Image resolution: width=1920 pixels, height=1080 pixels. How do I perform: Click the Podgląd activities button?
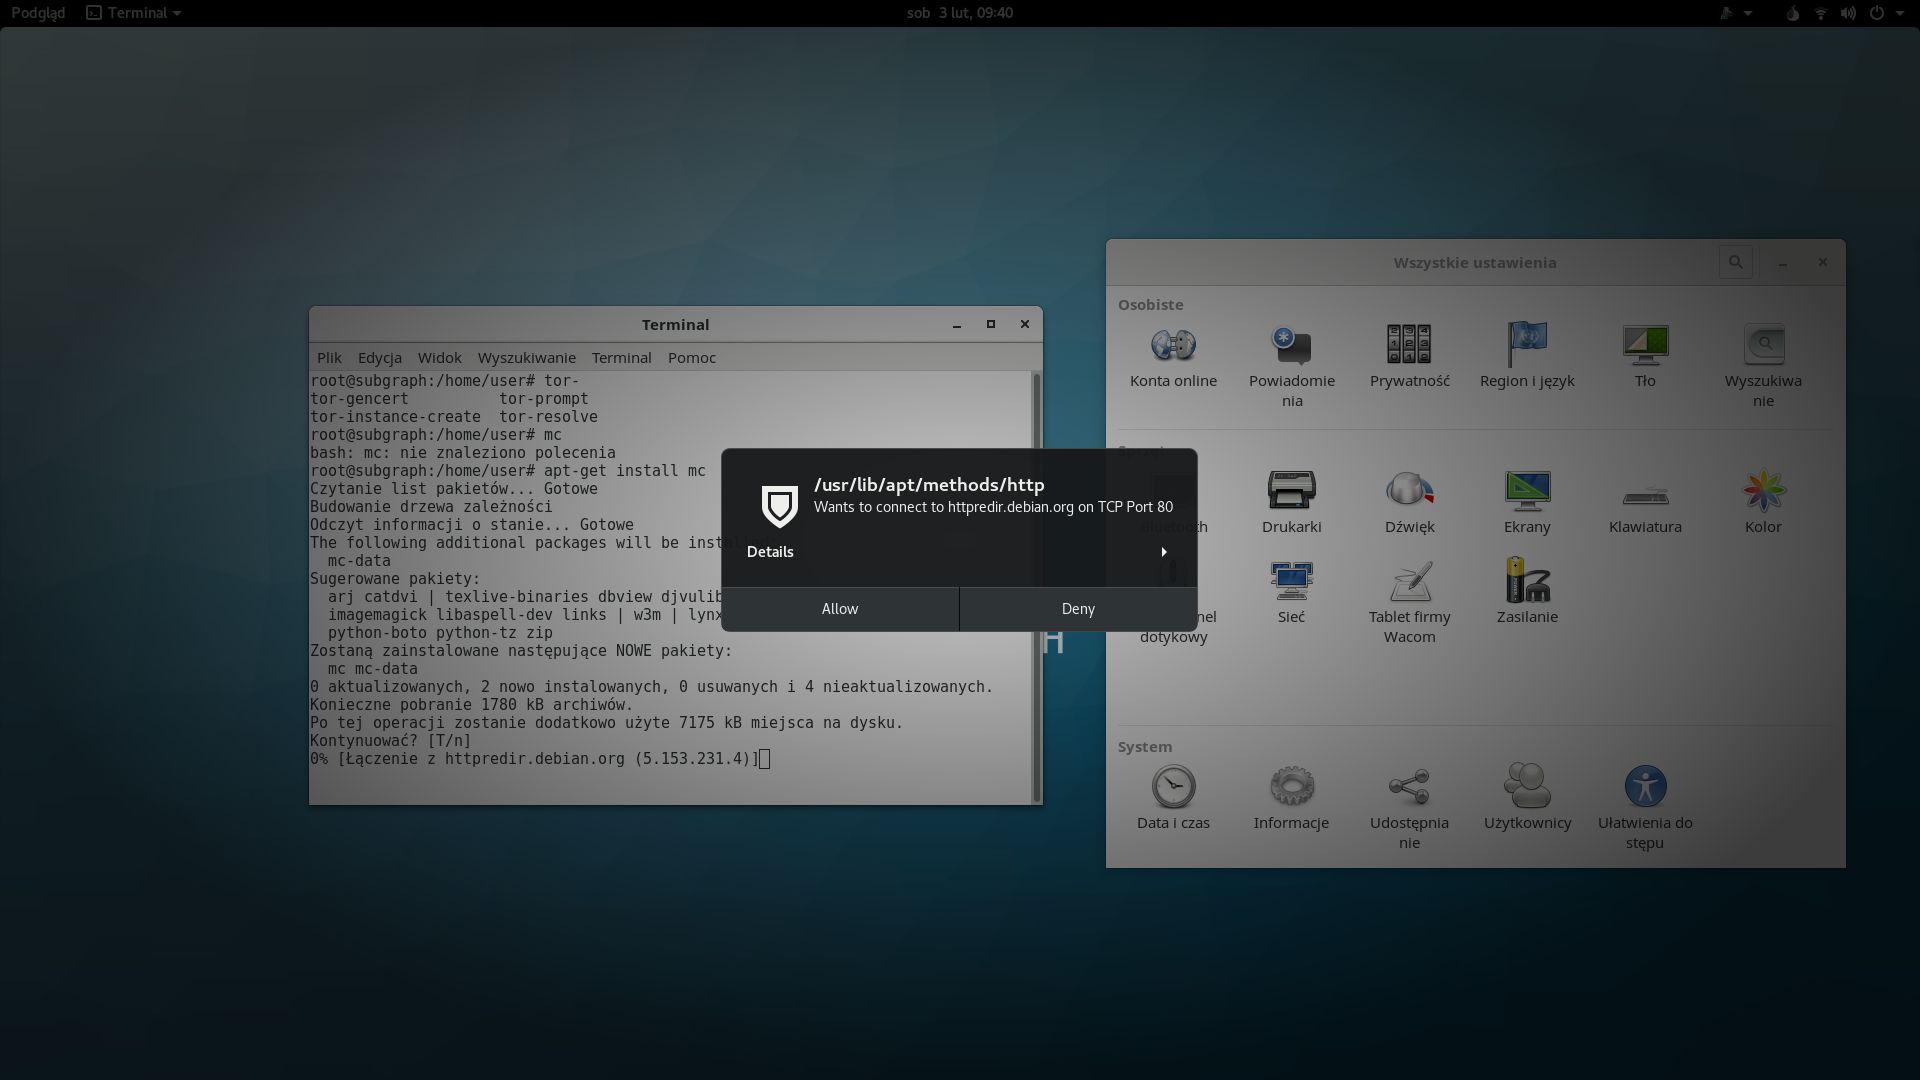click(x=38, y=13)
